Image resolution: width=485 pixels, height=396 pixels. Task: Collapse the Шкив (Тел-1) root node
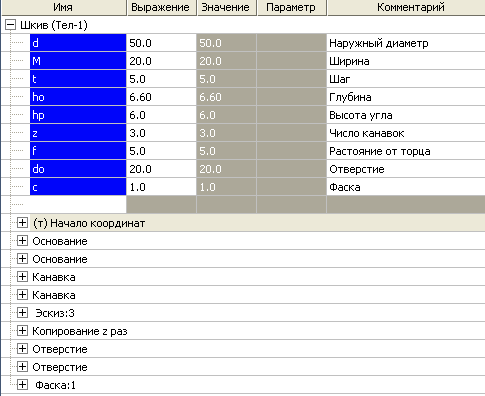pos(11,25)
